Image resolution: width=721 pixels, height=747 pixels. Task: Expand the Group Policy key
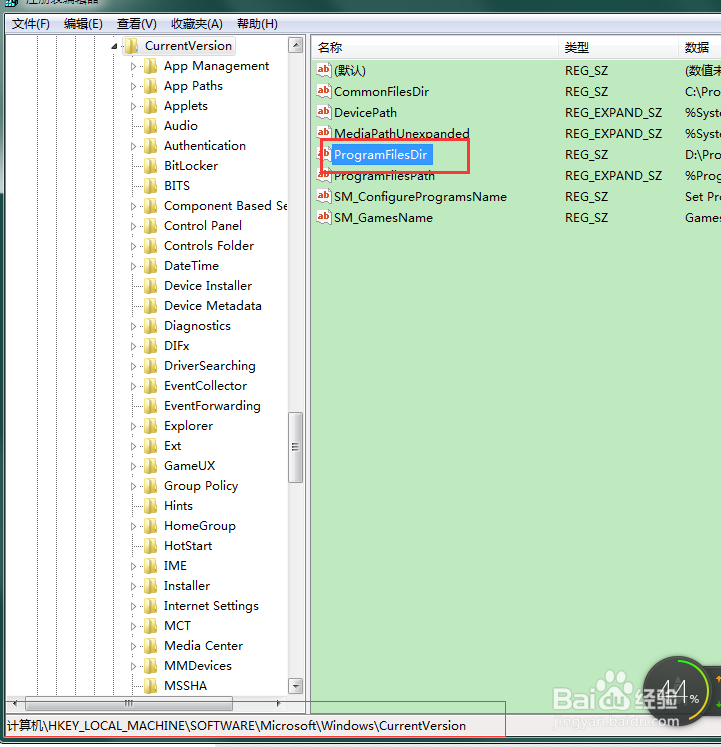pos(133,486)
